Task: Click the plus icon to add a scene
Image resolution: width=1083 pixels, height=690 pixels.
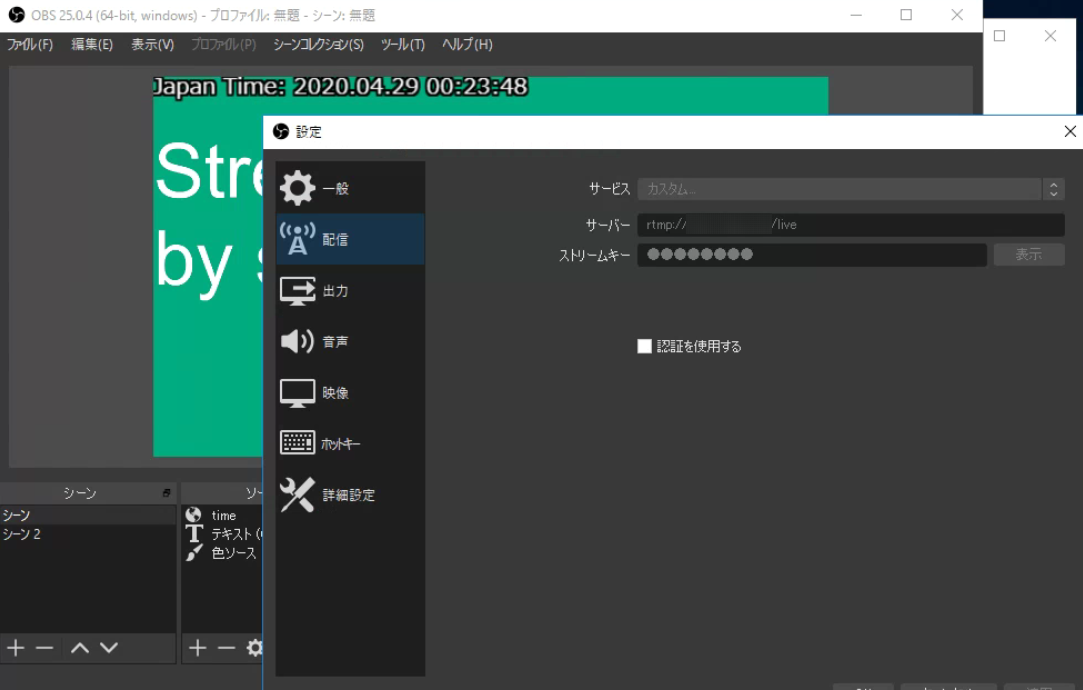Action: pos(15,648)
